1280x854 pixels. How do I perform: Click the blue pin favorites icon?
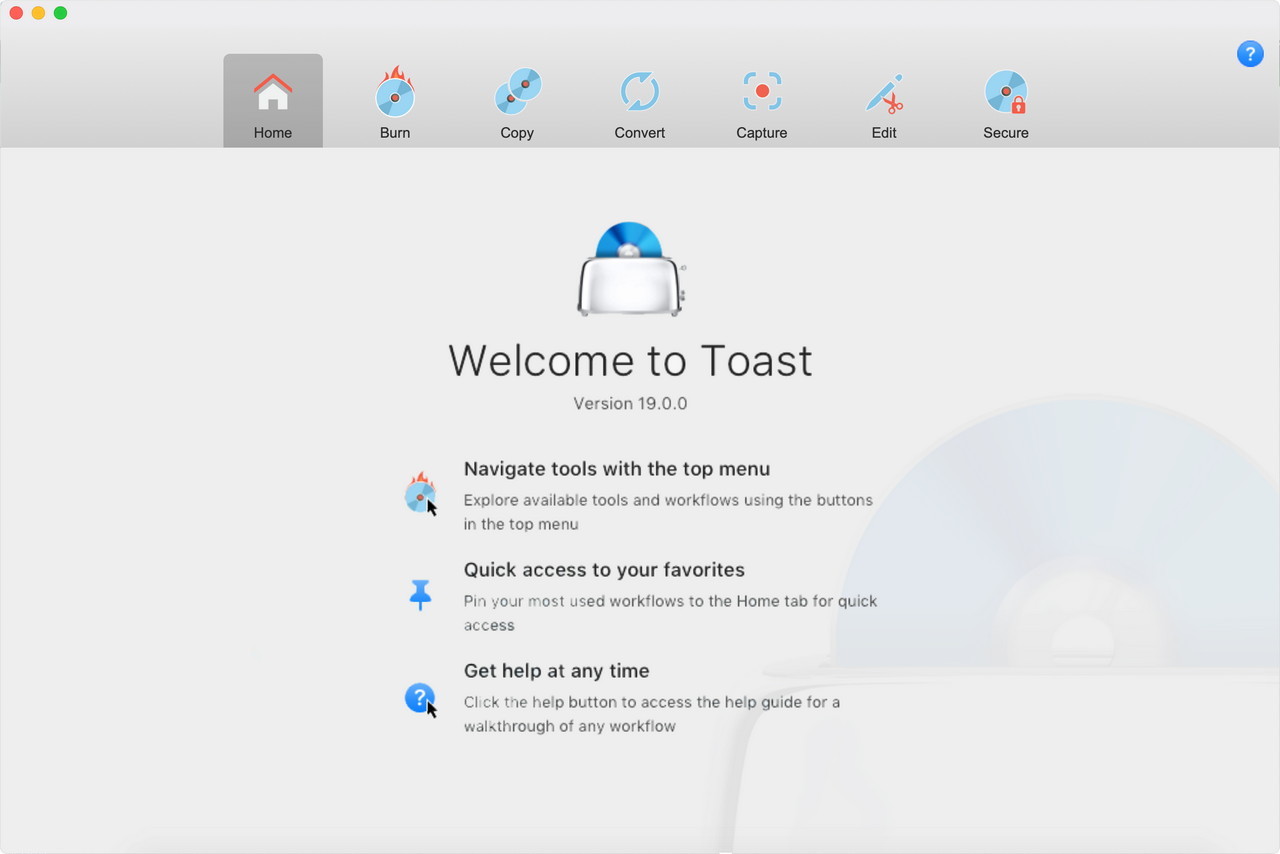click(x=421, y=595)
